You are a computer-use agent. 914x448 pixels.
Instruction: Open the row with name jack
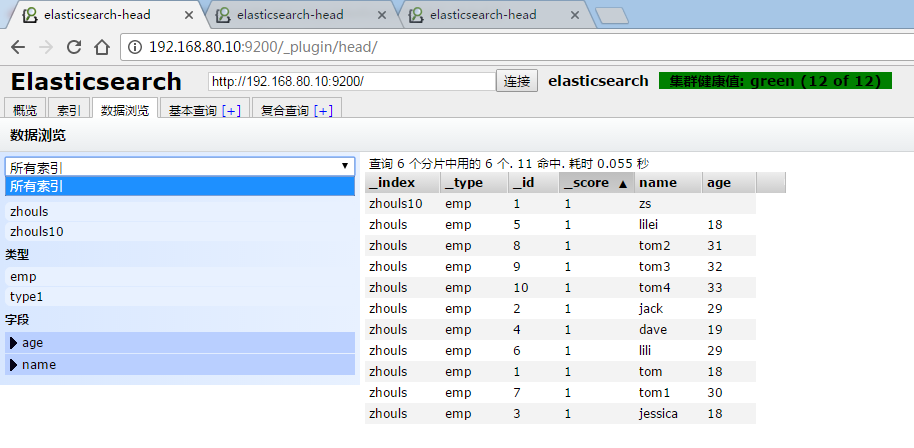(561, 309)
